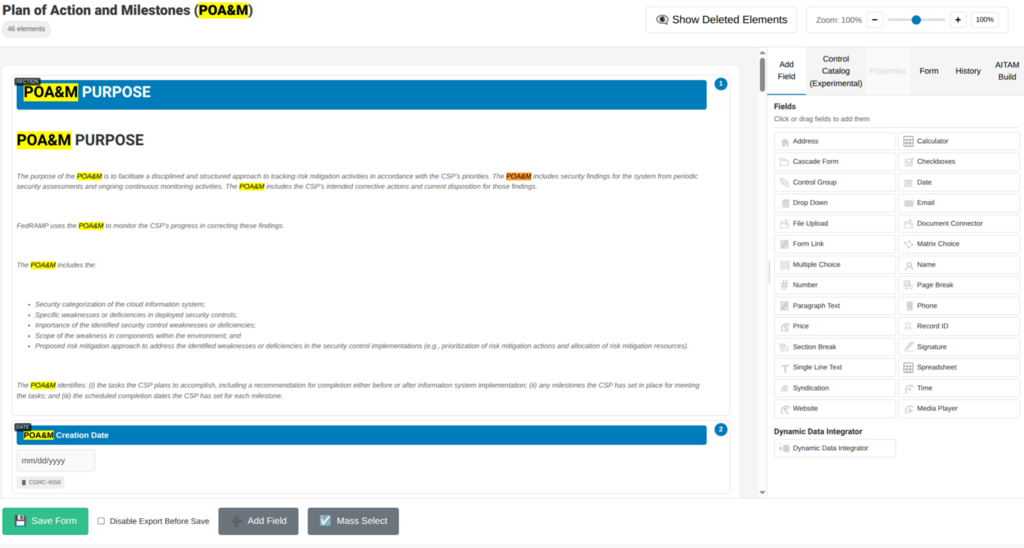The image size is (1024, 548).
Task: Insert a Section Break element
Action: (x=834, y=347)
